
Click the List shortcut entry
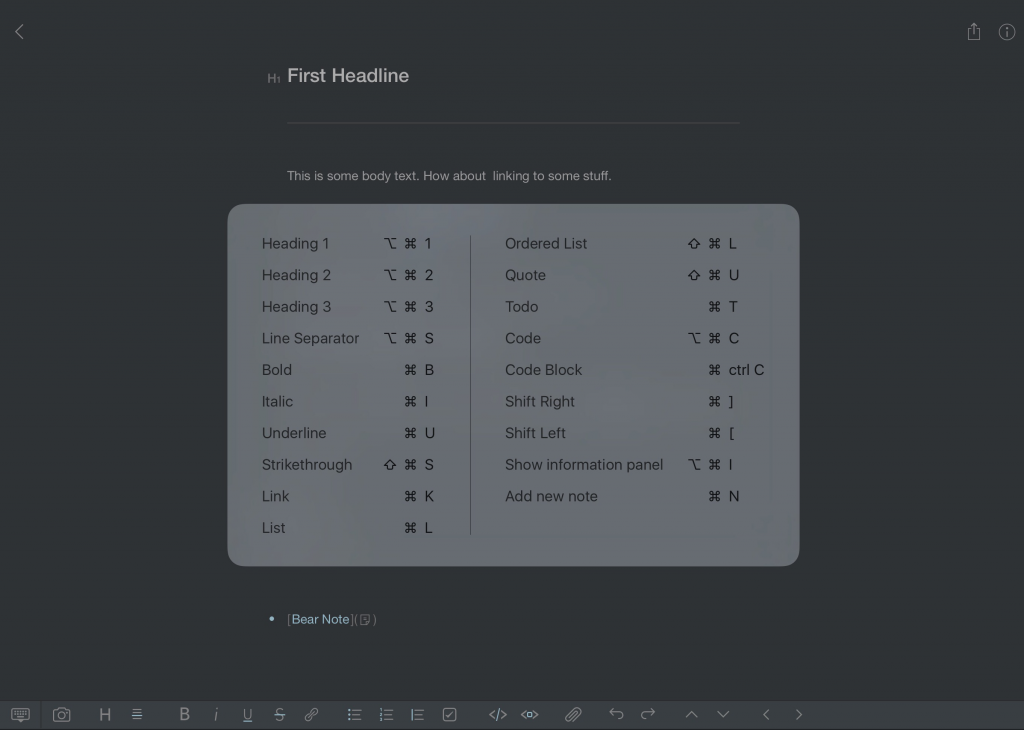click(347, 528)
